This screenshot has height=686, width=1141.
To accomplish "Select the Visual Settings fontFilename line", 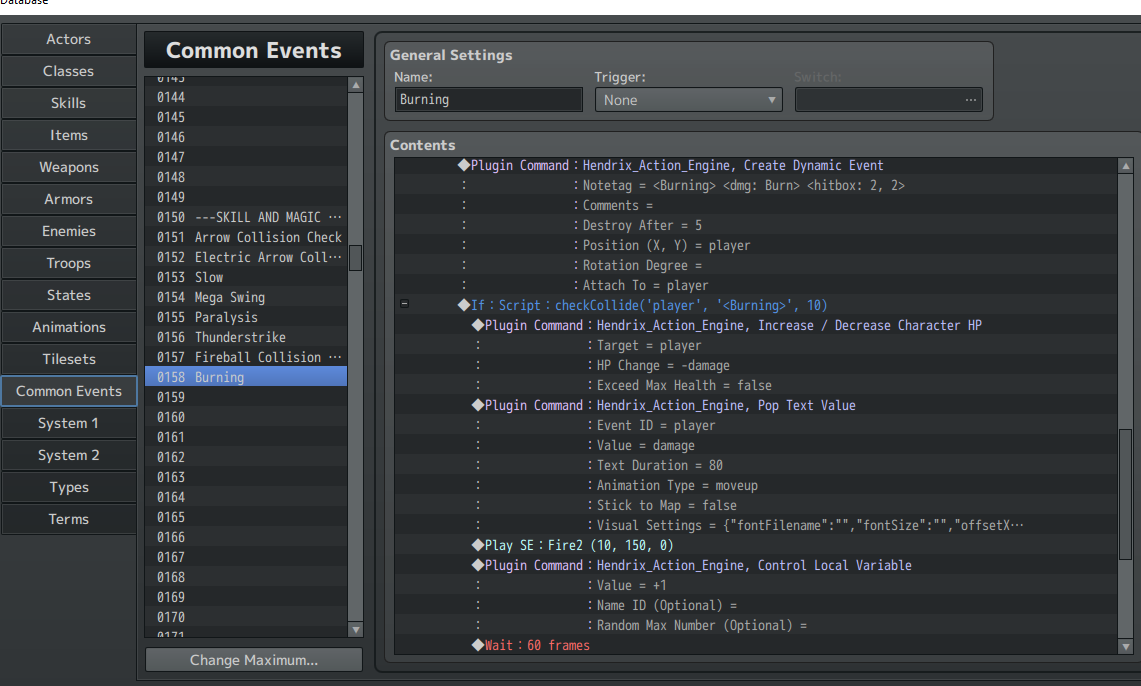I will pos(755,525).
